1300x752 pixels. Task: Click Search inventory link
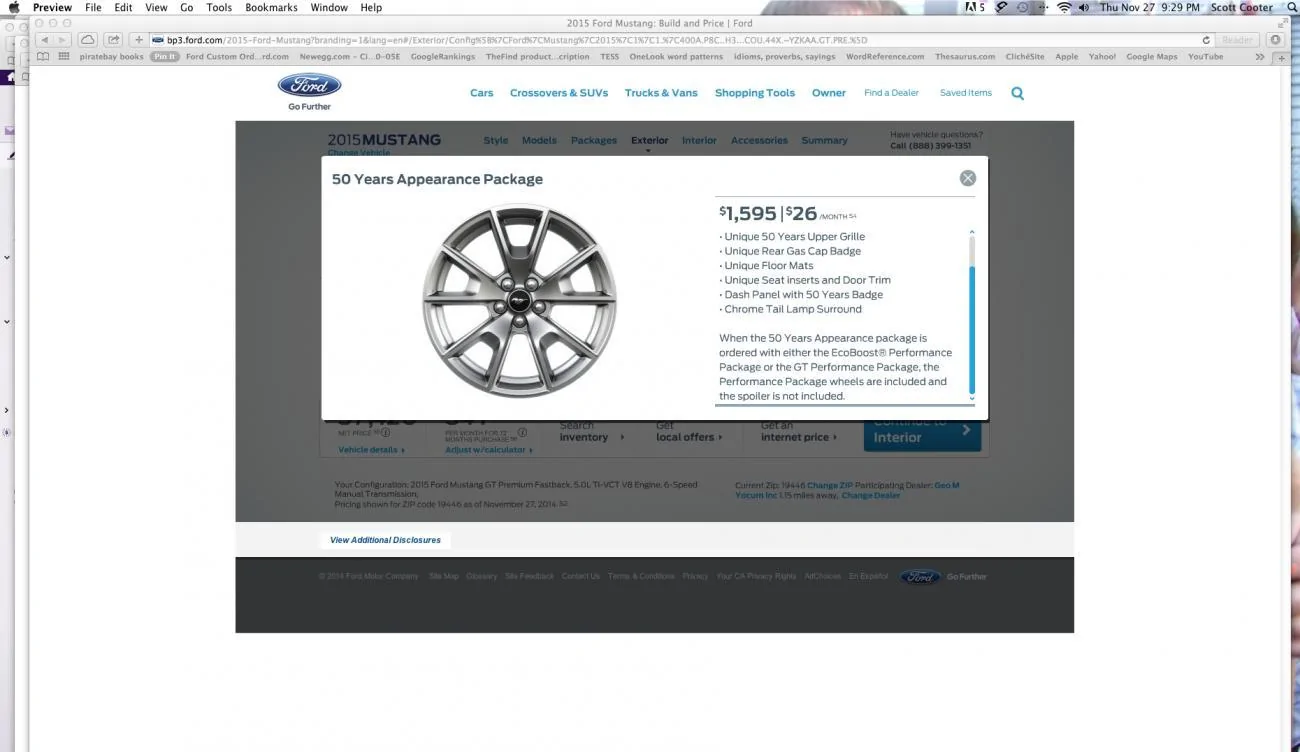pyautogui.click(x=592, y=433)
